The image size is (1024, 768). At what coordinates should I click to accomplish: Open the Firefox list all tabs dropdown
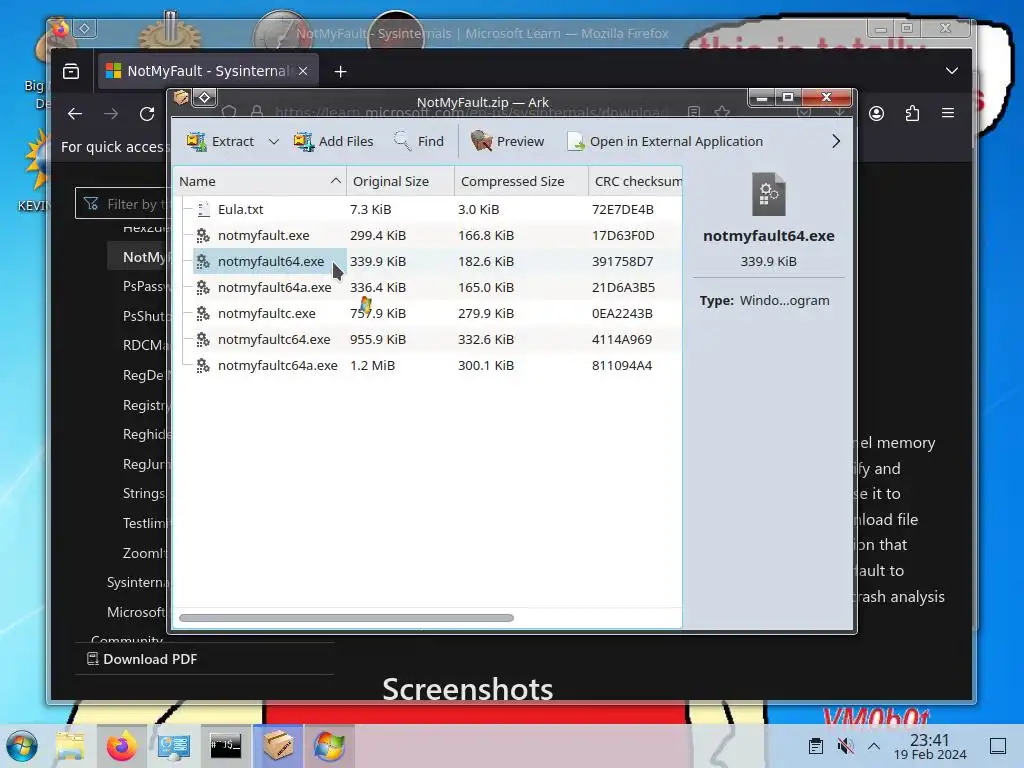(952, 71)
